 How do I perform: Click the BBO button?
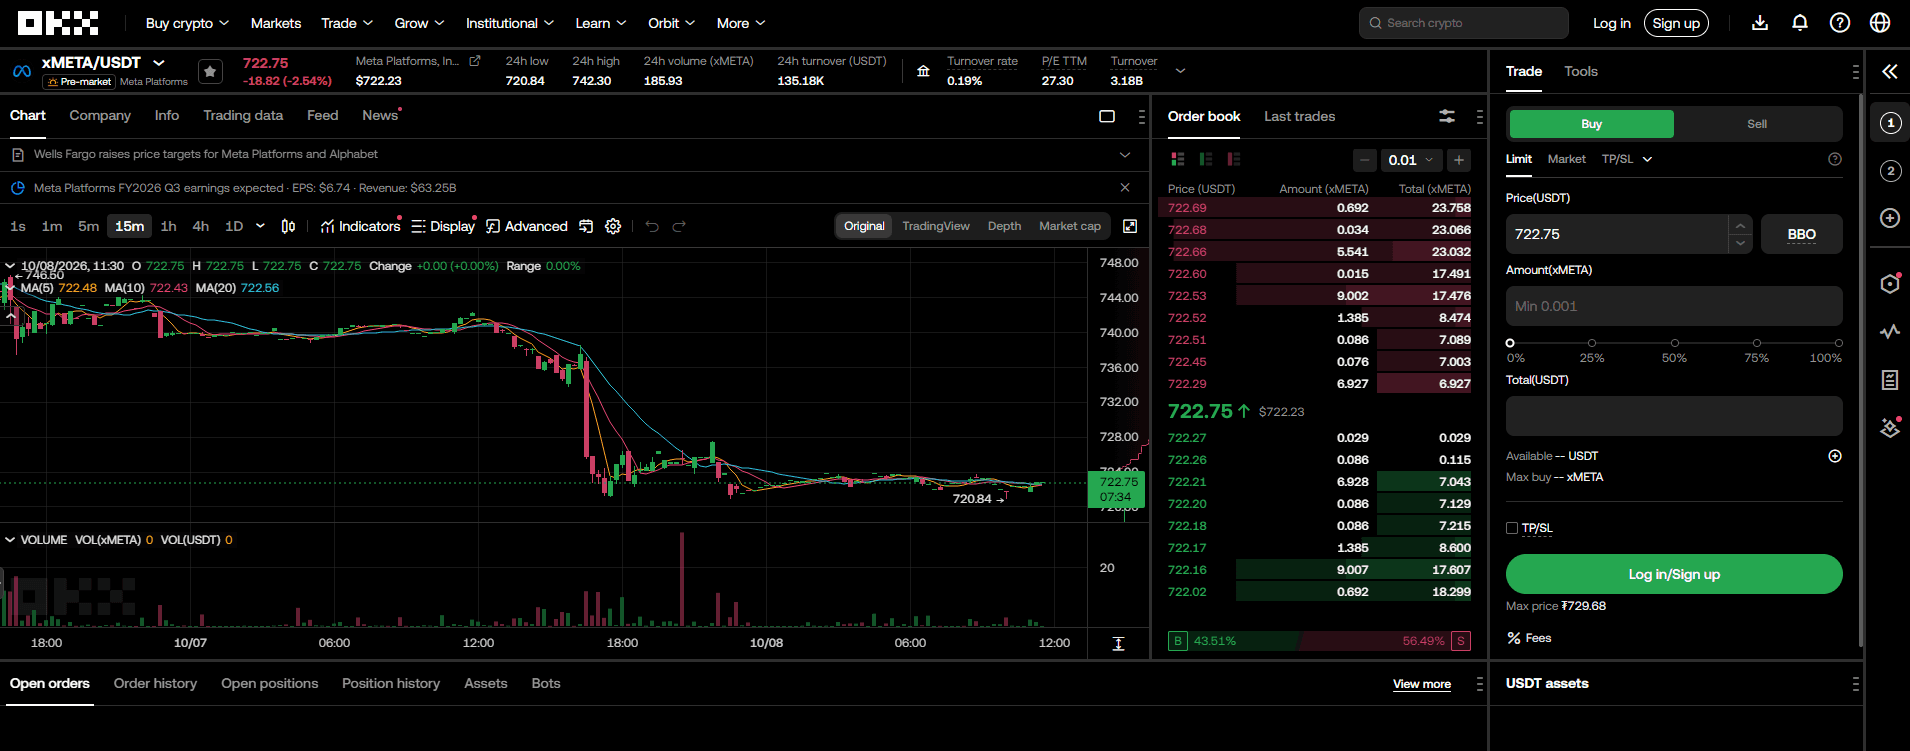[x=1801, y=234]
